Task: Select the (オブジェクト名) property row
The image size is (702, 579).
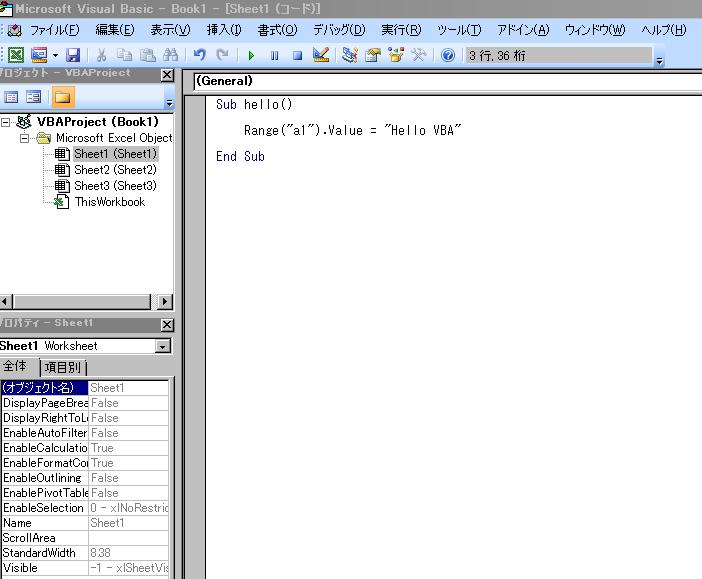Action: [x=85, y=387]
